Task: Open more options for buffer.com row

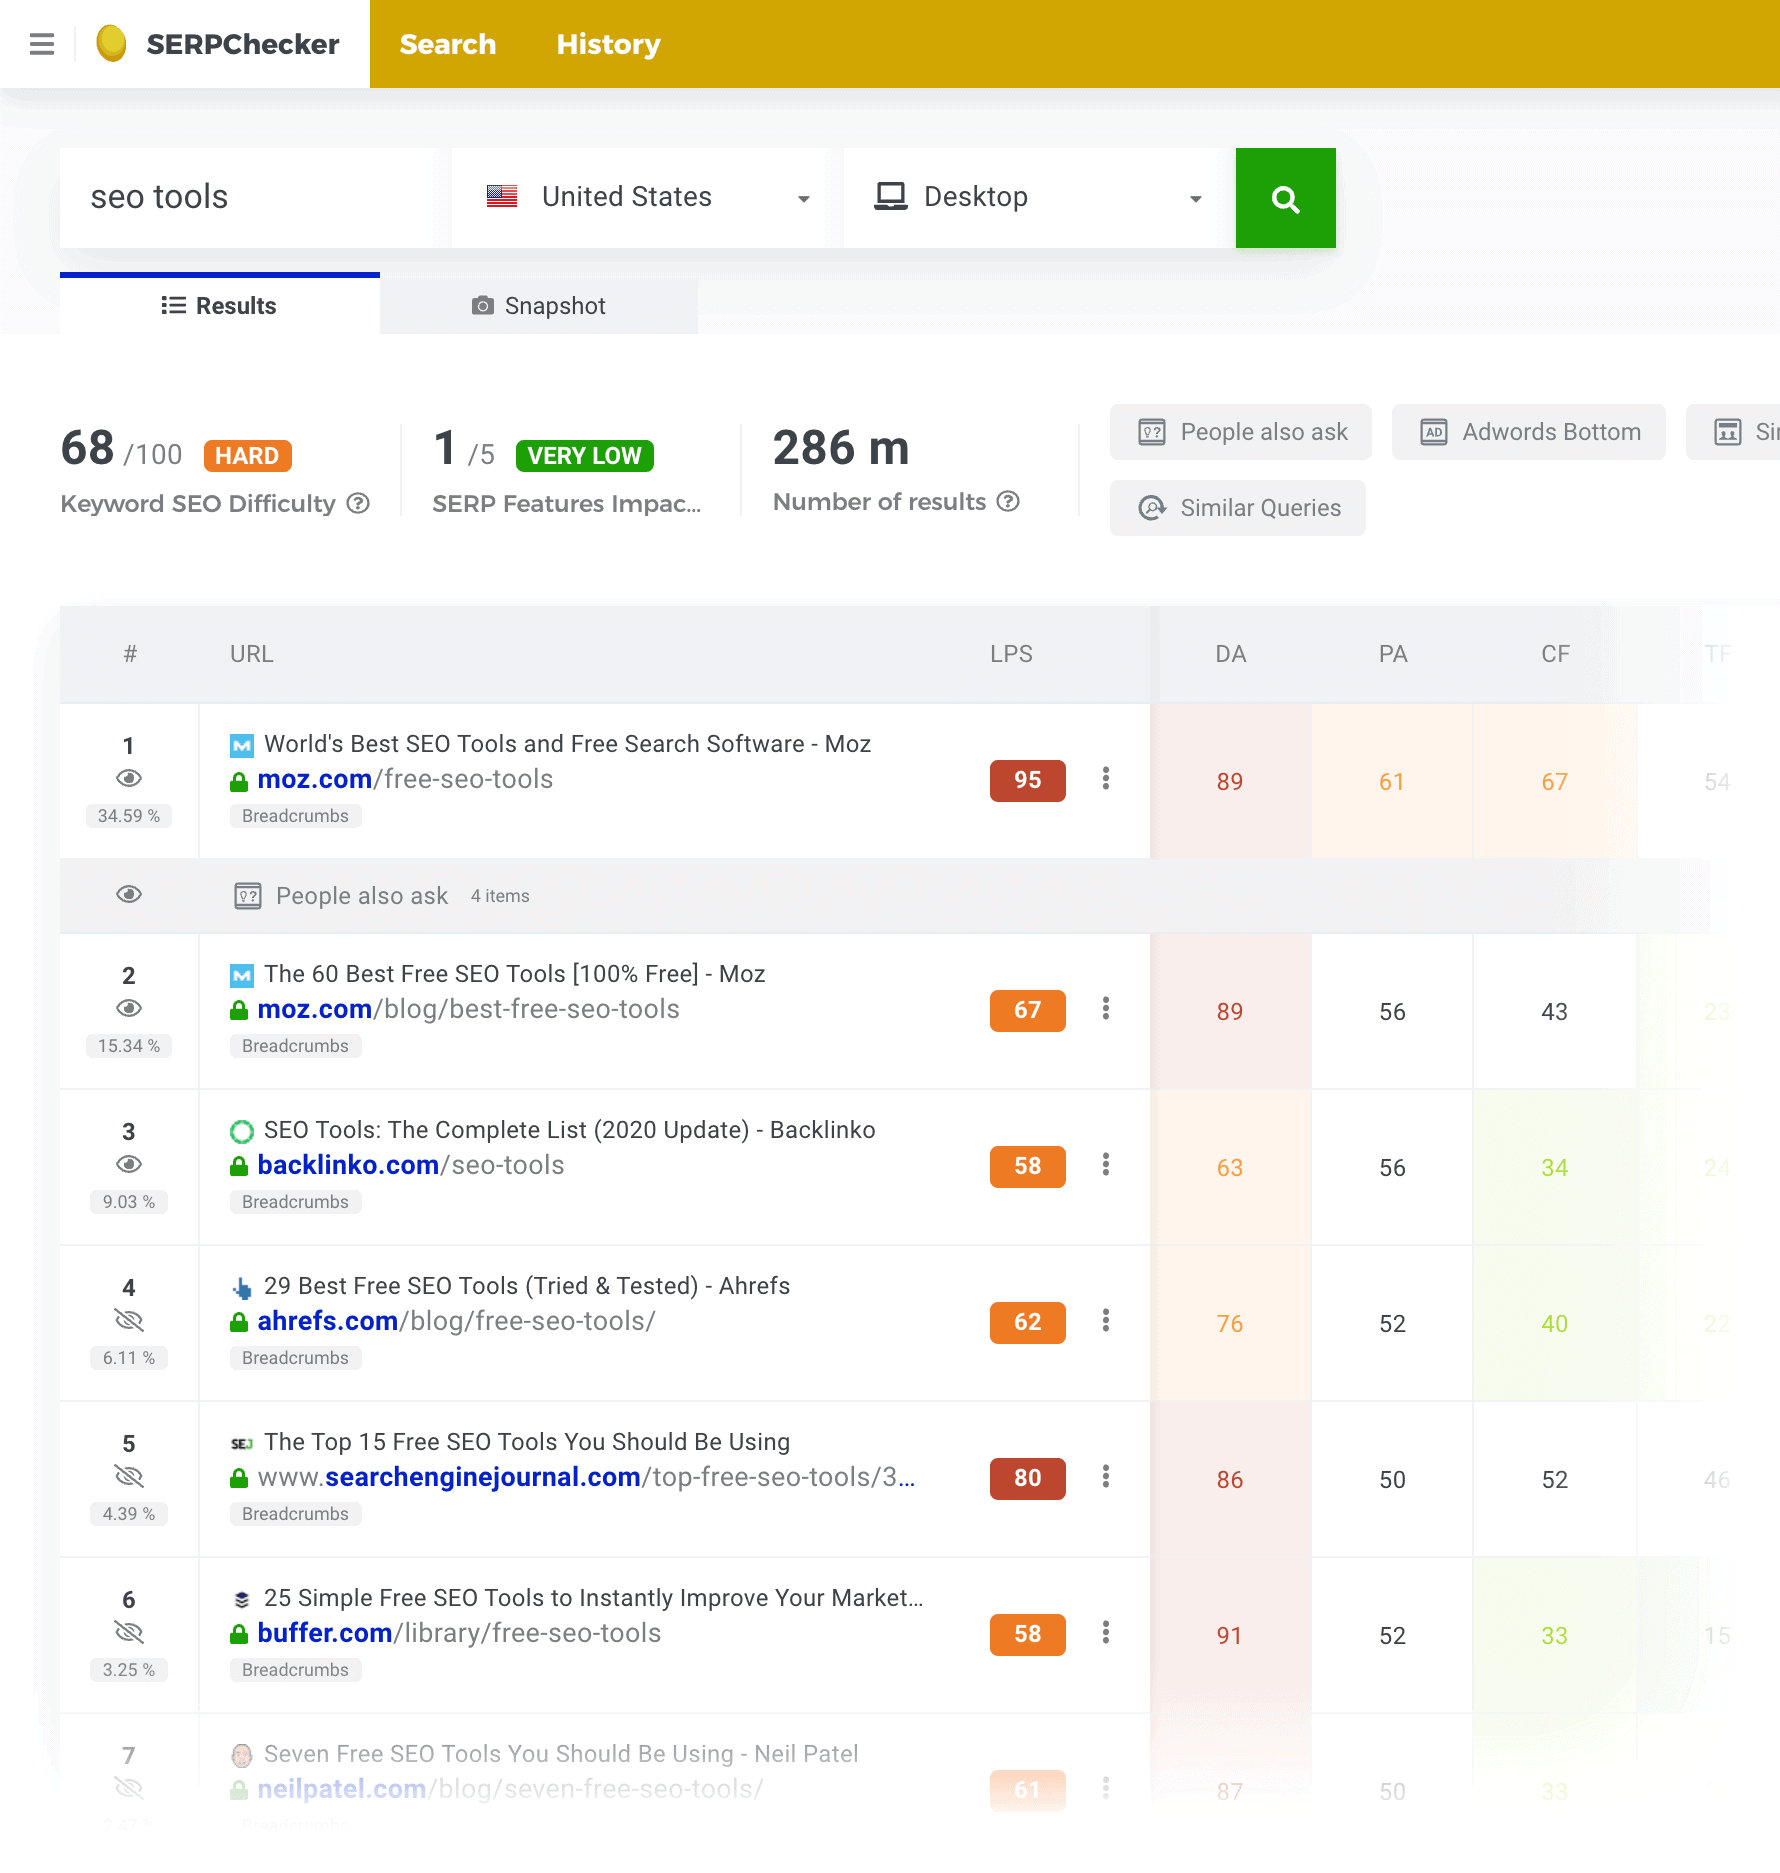Action: tap(1105, 1633)
